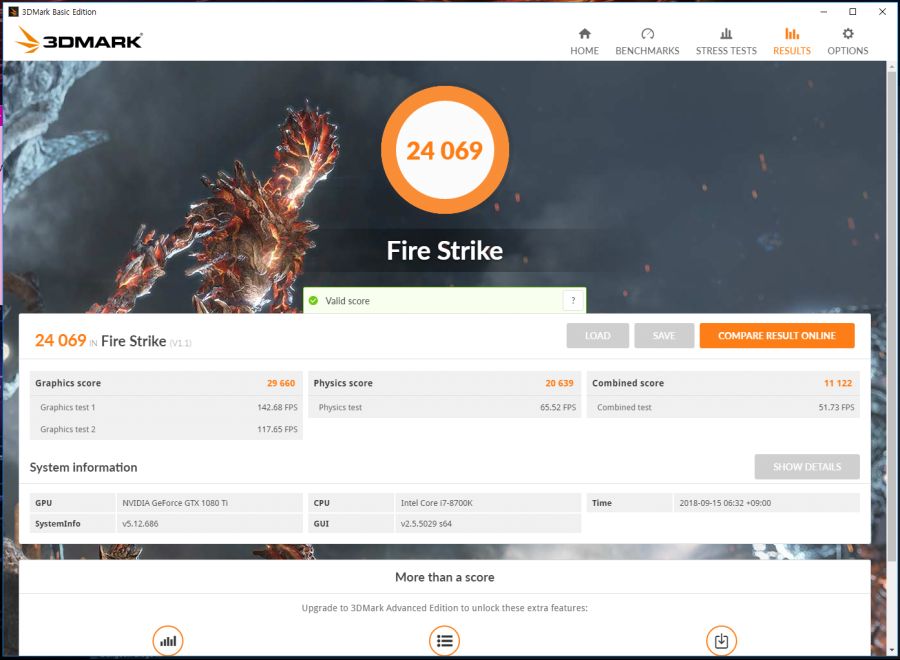The image size is (900, 660).
Task: Click the 3DMark logo
Action: pos(79,40)
